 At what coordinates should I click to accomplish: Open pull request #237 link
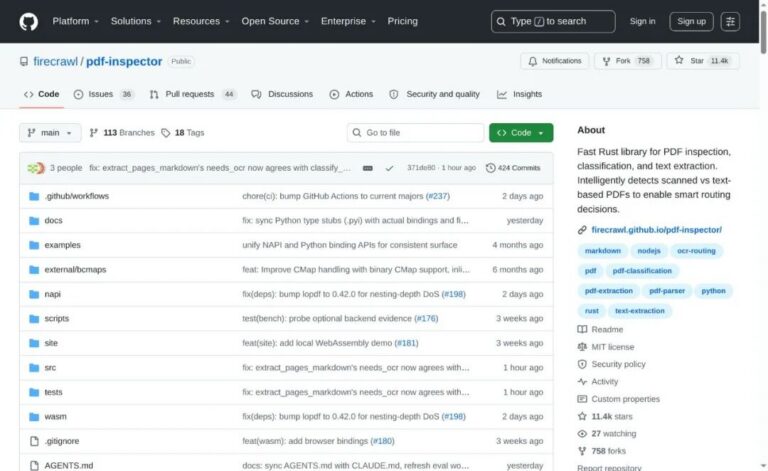tap(437, 196)
